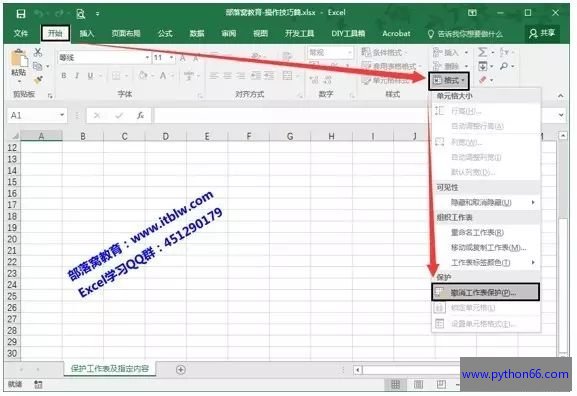This screenshot has width=577, height=396.
Task: Click the fill color bucket icon
Action: point(143,76)
